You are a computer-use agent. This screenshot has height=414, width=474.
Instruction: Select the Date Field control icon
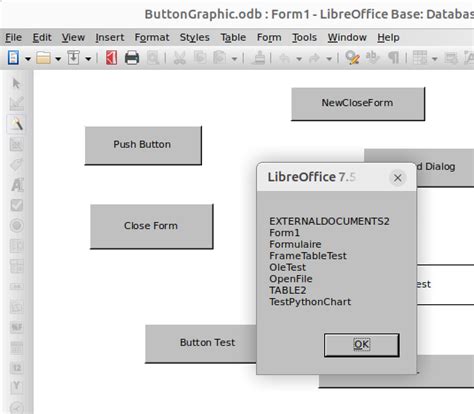click(x=16, y=347)
